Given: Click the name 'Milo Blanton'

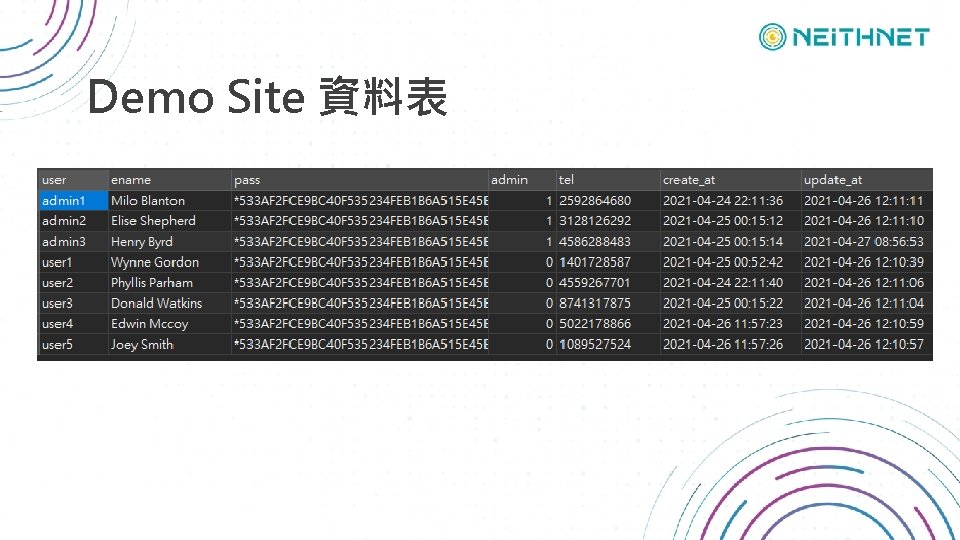Looking at the screenshot, I should pyautogui.click(x=148, y=201).
